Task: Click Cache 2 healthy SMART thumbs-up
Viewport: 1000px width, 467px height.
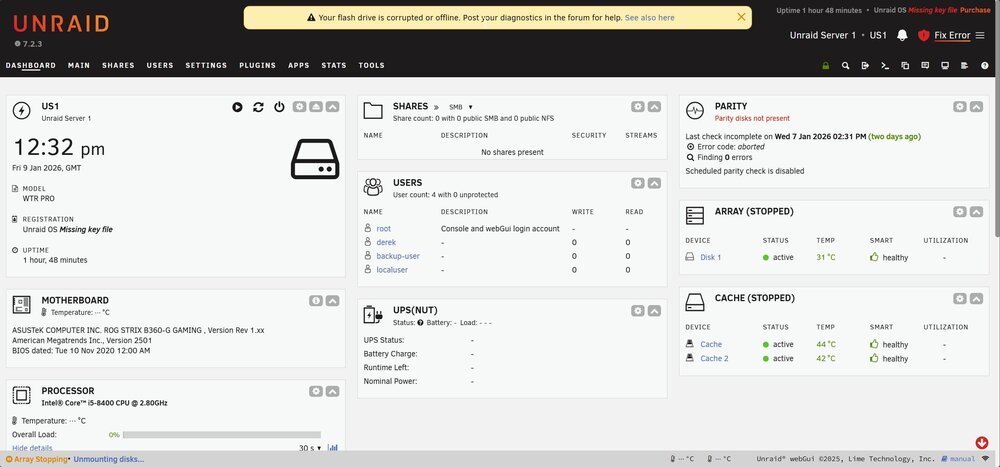Action: pos(874,358)
